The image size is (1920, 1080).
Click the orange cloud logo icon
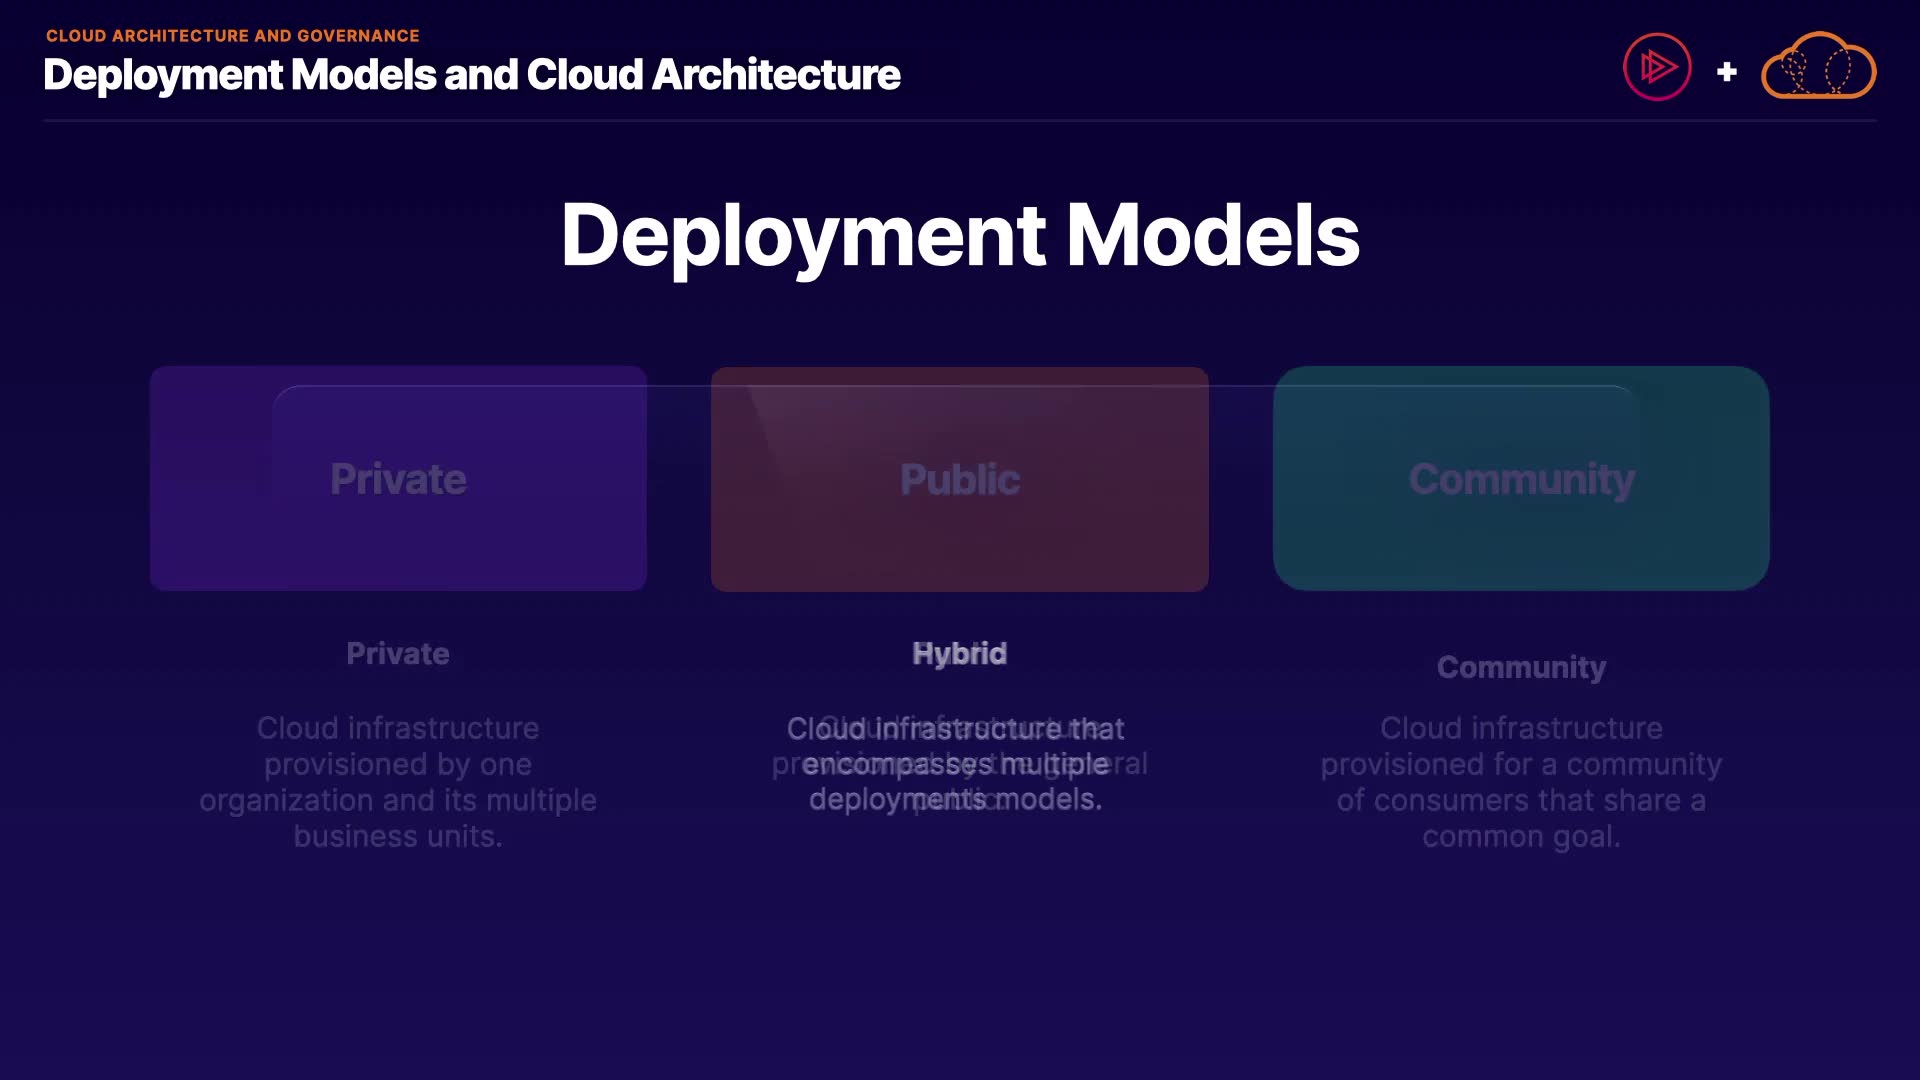1818,68
